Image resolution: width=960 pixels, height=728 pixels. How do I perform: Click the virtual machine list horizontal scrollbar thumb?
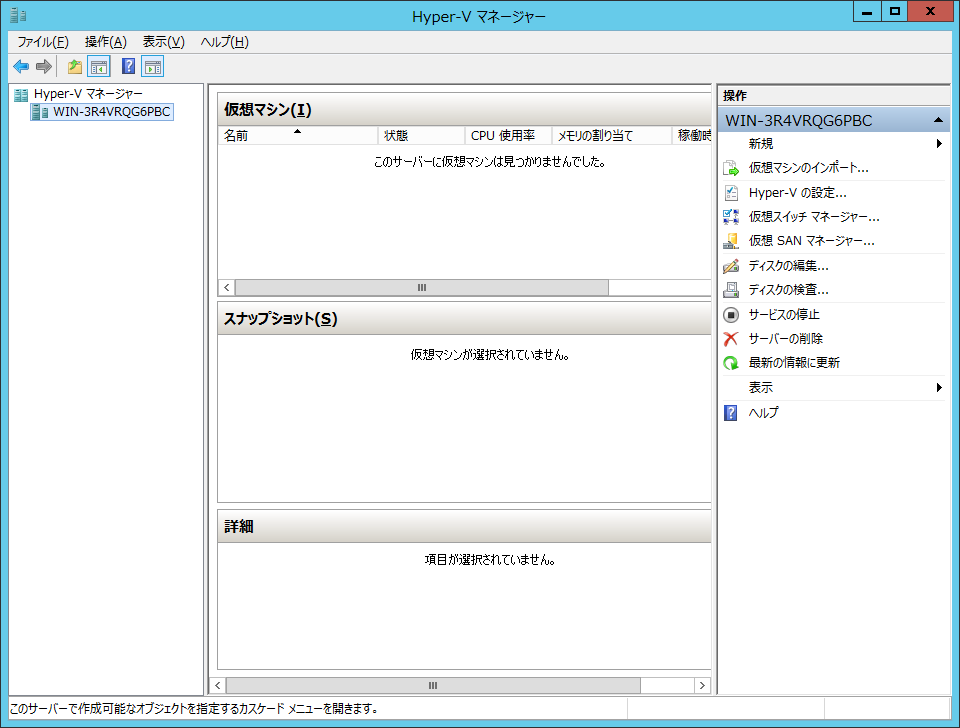(422, 288)
